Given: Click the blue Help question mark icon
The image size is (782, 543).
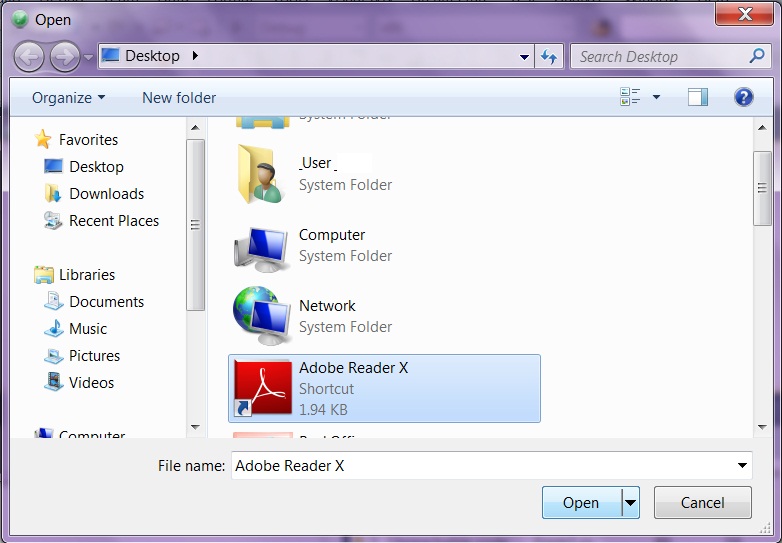Looking at the screenshot, I should pyautogui.click(x=743, y=97).
